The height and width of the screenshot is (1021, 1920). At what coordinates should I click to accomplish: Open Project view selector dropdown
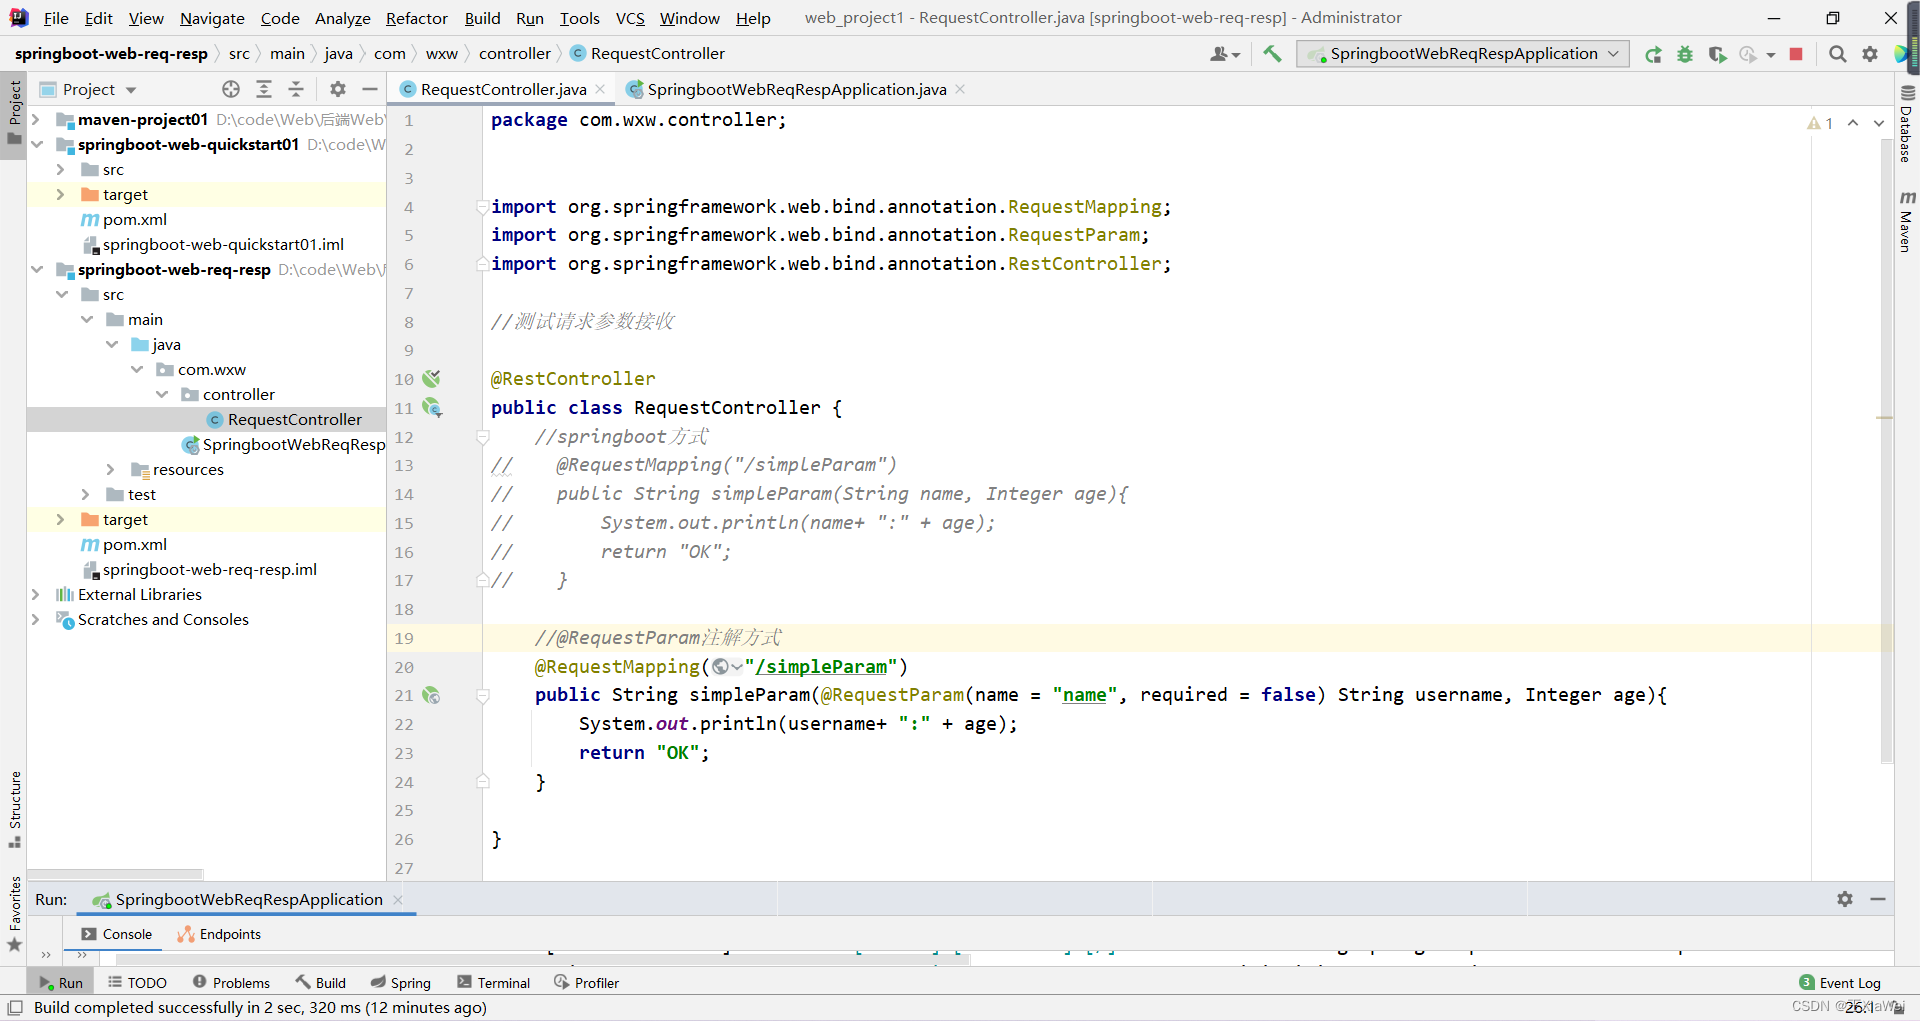pos(88,89)
